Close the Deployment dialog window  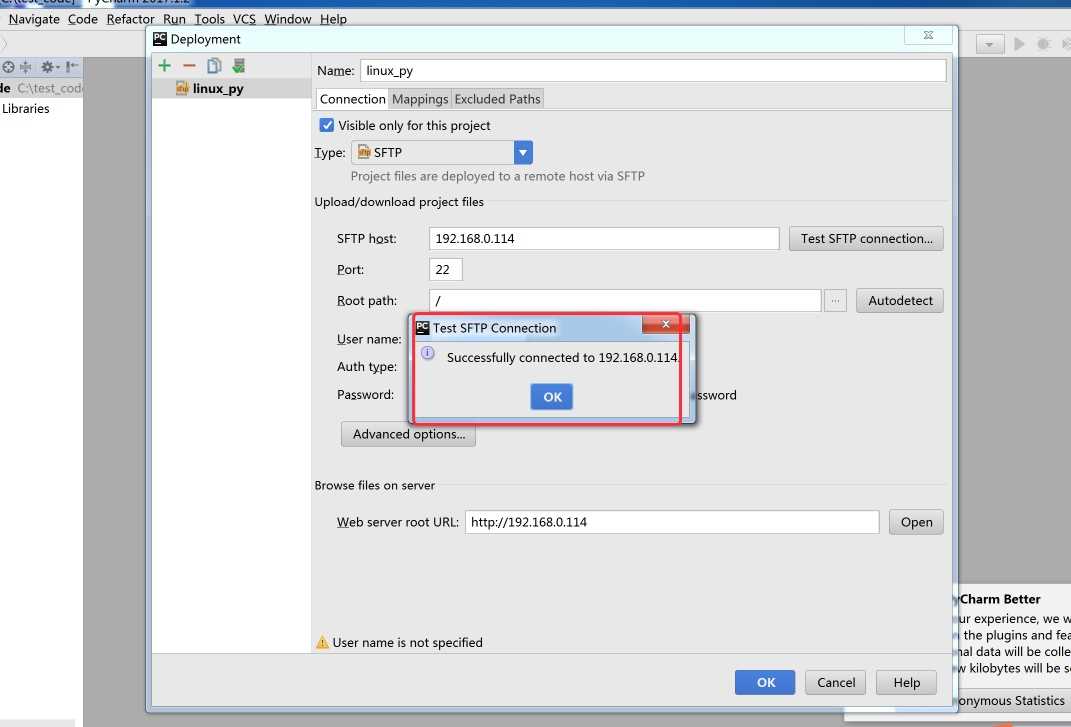pos(928,36)
